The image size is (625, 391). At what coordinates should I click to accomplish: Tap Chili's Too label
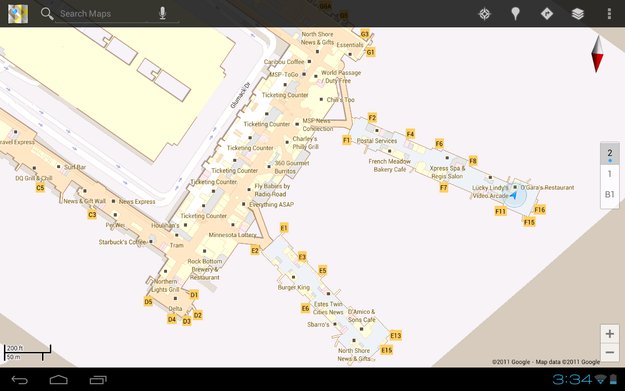pyautogui.click(x=340, y=100)
